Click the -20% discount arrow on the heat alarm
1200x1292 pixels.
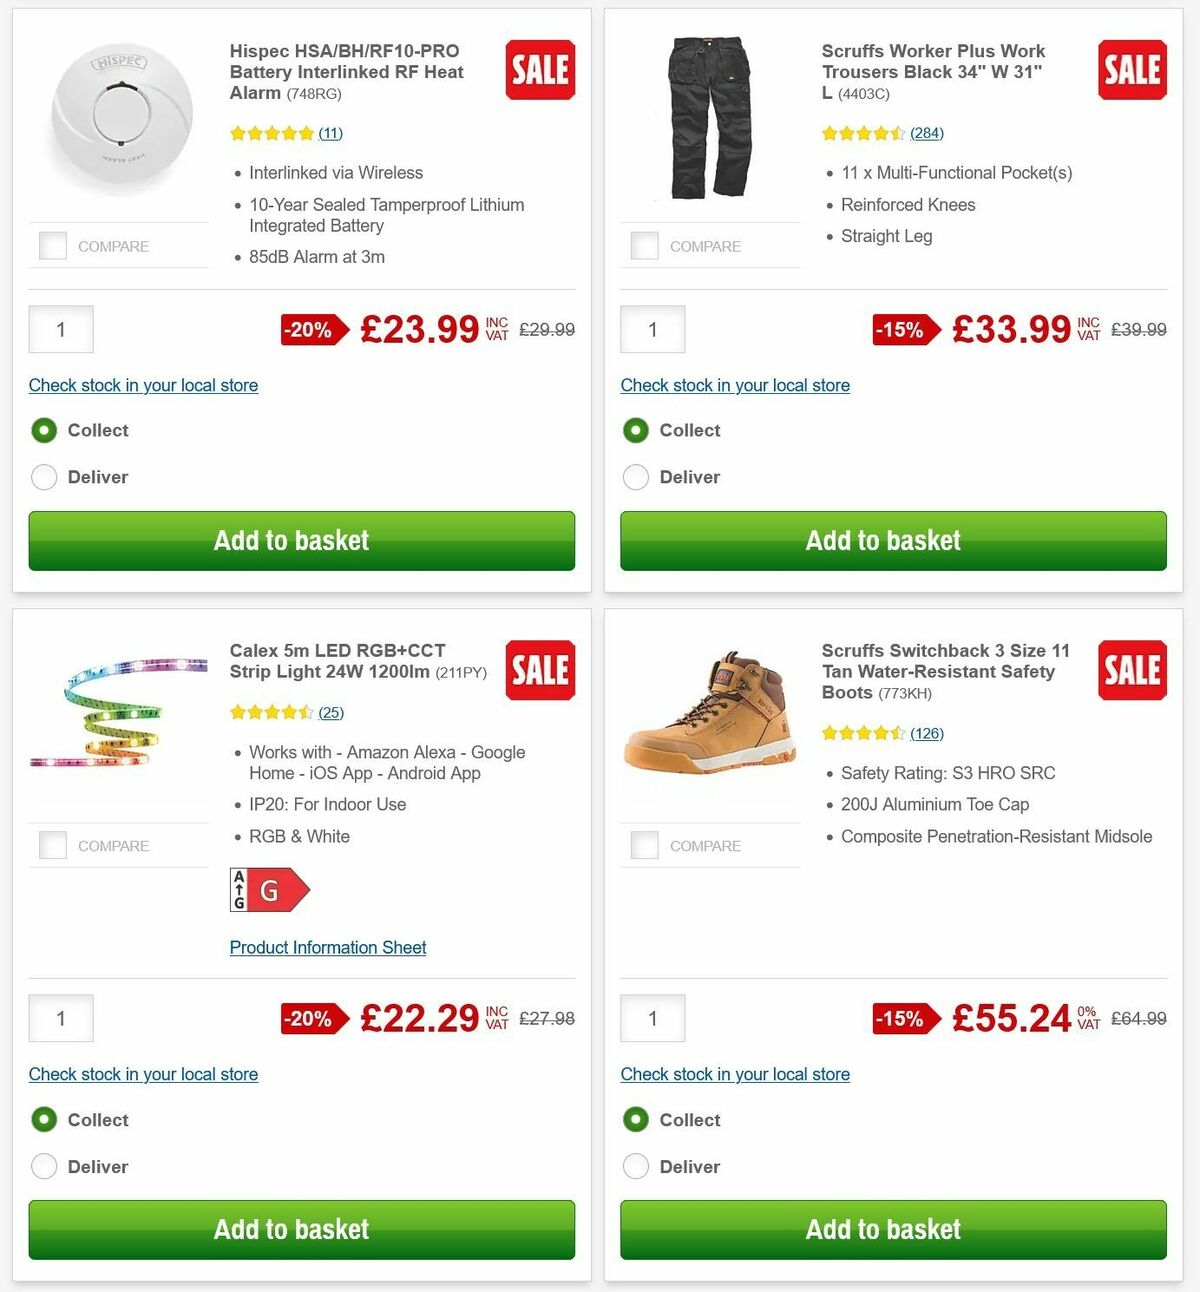click(310, 329)
